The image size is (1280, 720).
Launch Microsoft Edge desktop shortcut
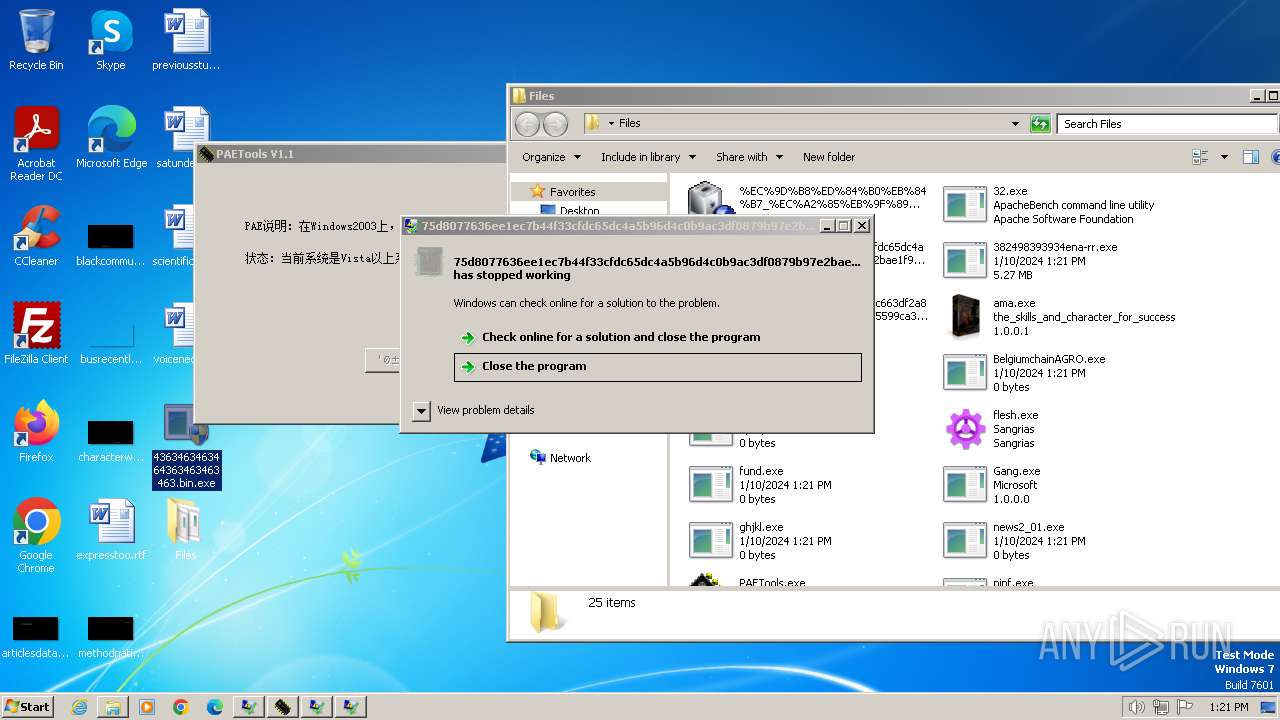[111, 138]
